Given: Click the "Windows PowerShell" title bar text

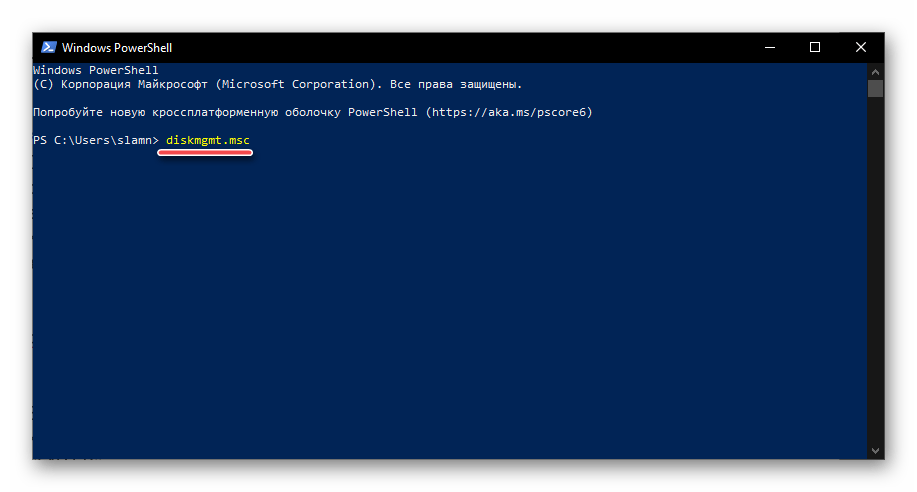Looking at the screenshot, I should point(117,47).
